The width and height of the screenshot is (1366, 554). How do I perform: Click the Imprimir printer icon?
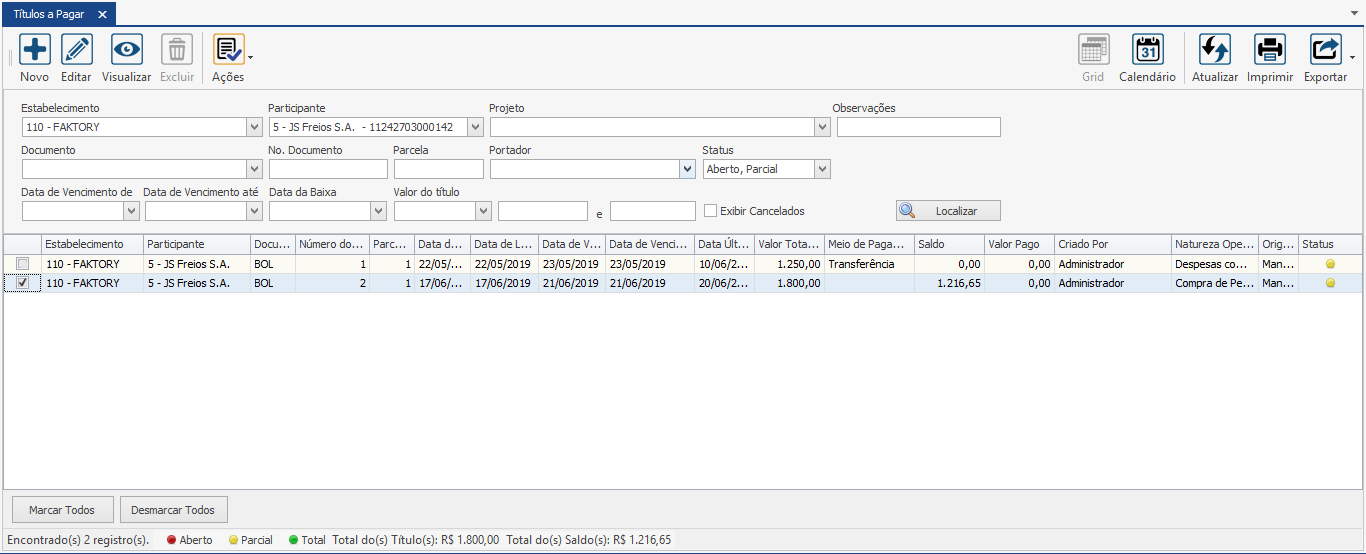point(1270,49)
